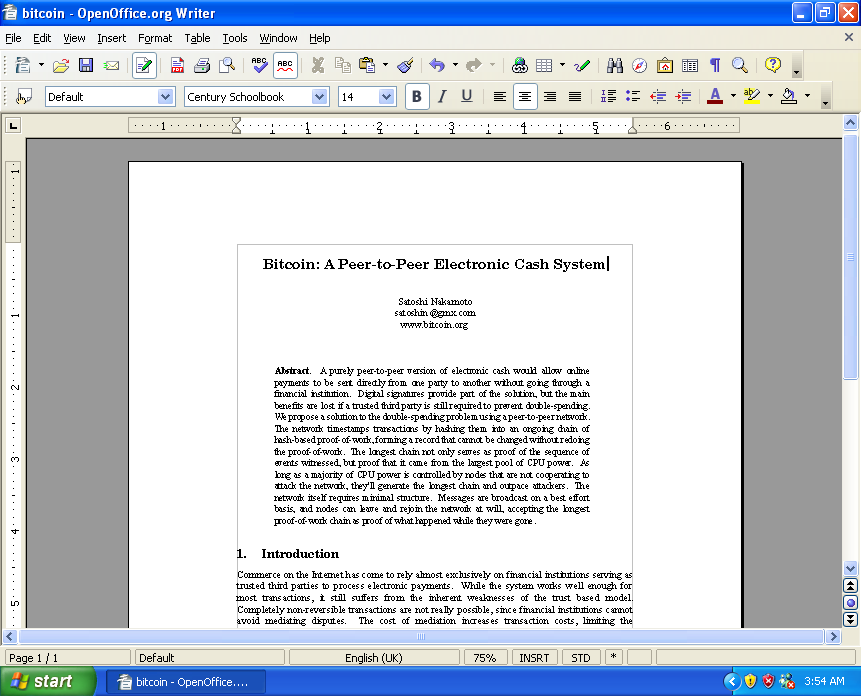Click the Undo arrow icon
The width and height of the screenshot is (861, 696).
tap(437, 65)
